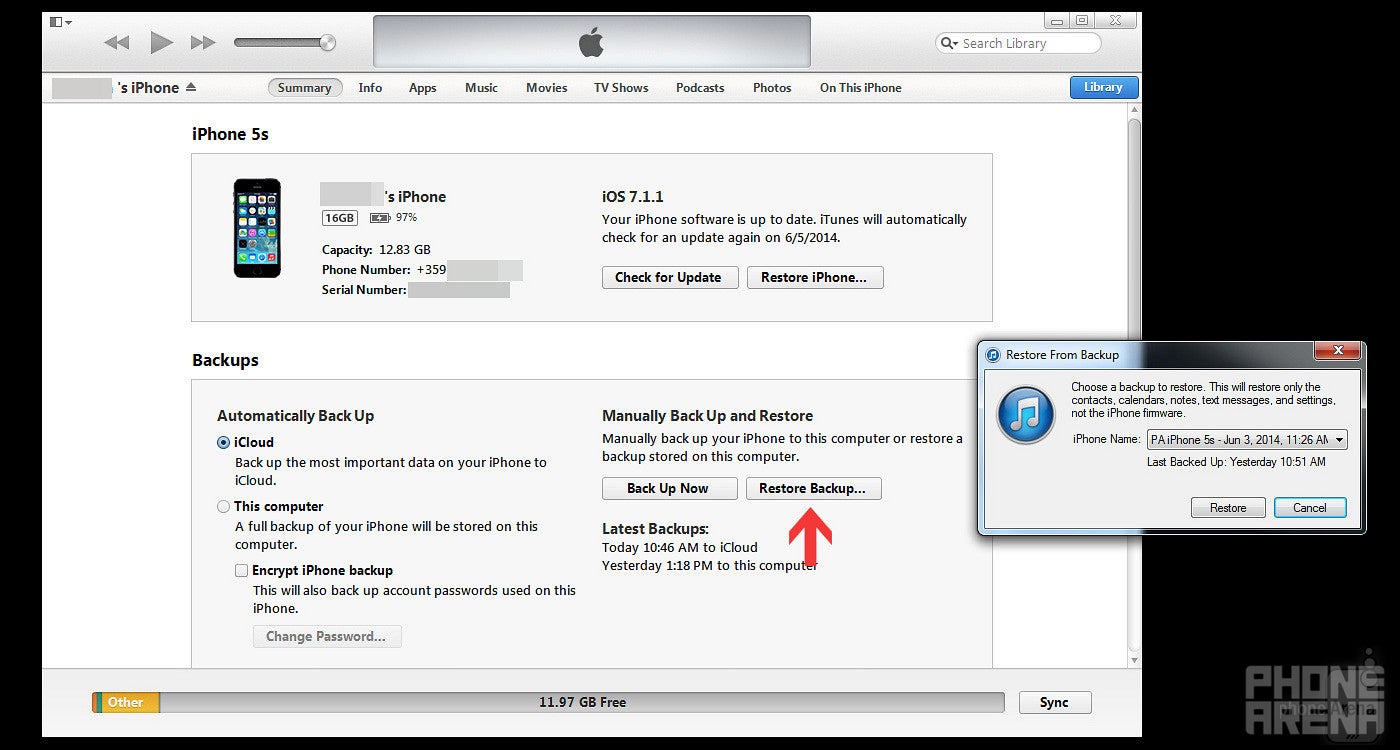The image size is (1400, 750).
Task: Eject the iPhone using the eject icon
Action: 190,87
